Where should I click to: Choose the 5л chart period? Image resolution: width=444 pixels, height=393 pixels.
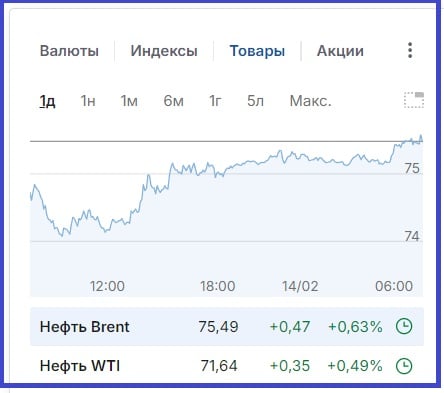(255, 101)
